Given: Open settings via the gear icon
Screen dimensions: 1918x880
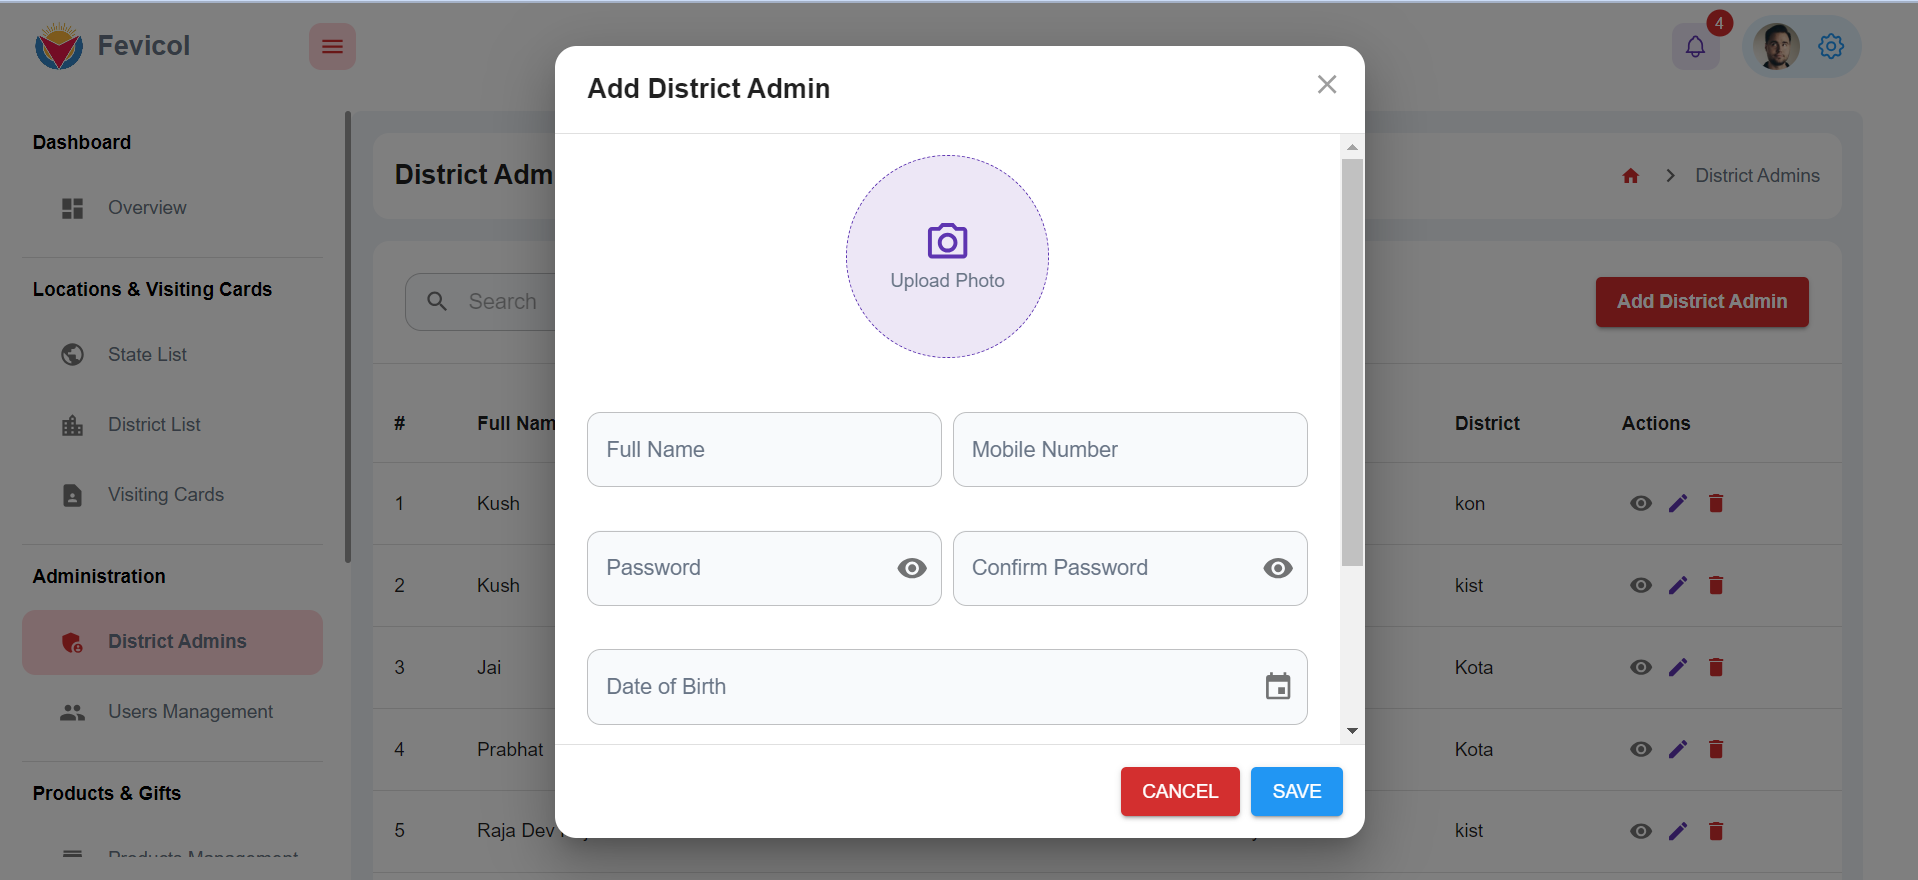Looking at the screenshot, I should click(x=1830, y=47).
